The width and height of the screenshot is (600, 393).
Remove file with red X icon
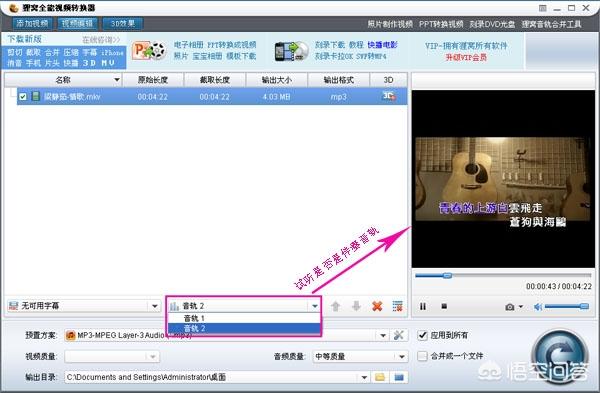pyautogui.click(x=377, y=306)
